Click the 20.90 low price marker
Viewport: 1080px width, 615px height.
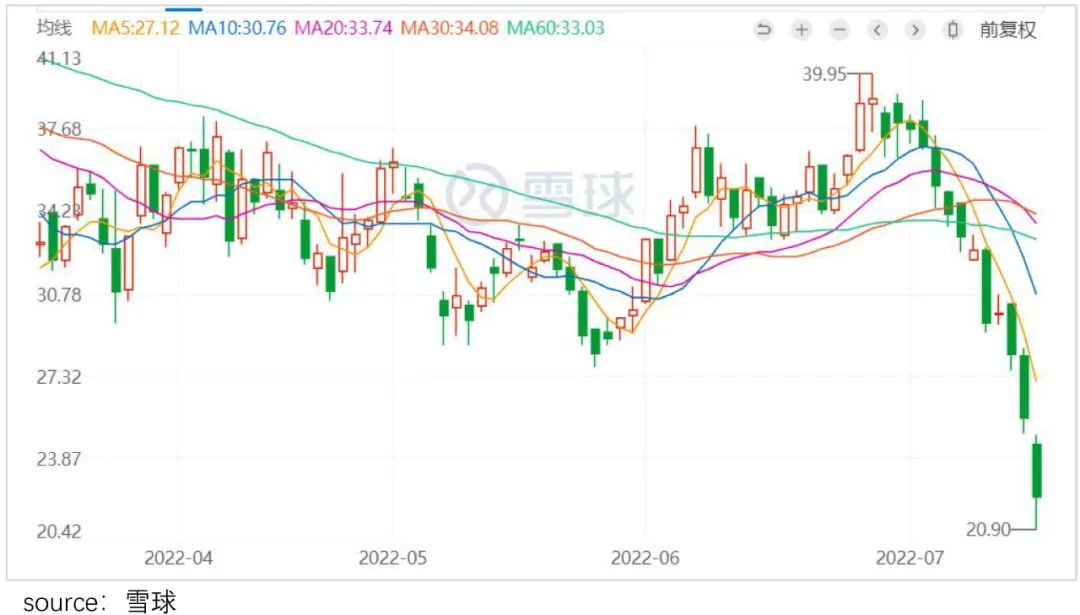990,529
